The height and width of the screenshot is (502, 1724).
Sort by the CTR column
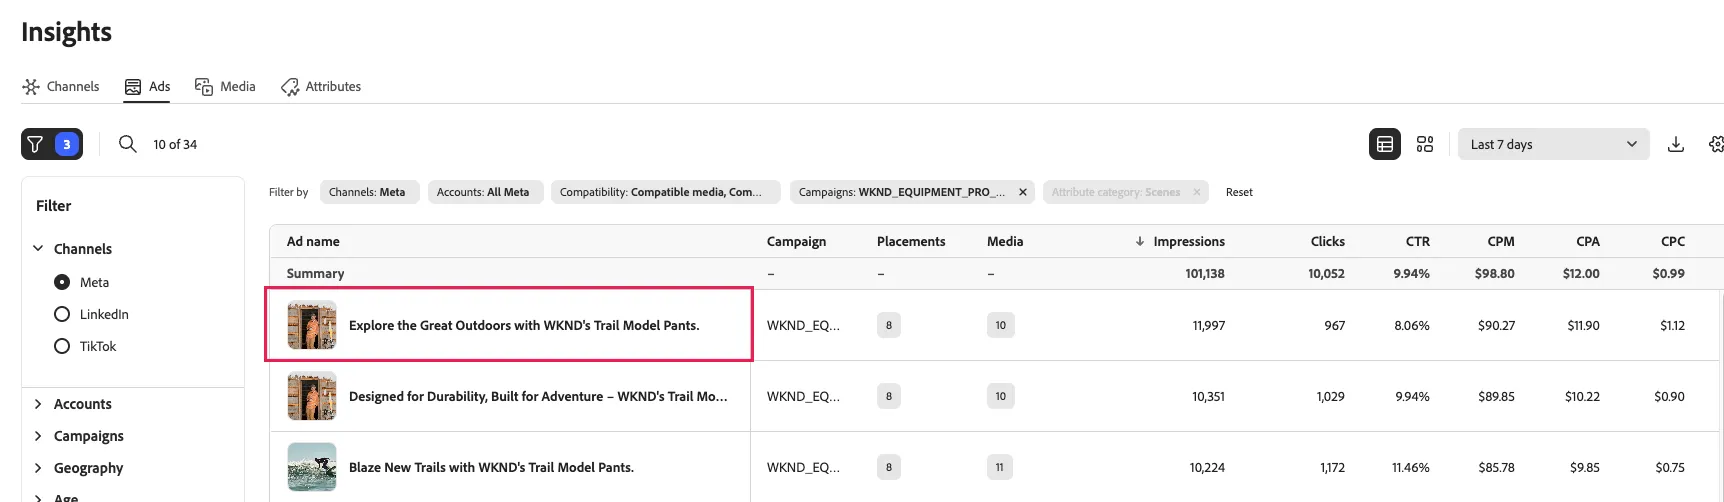coord(1418,241)
